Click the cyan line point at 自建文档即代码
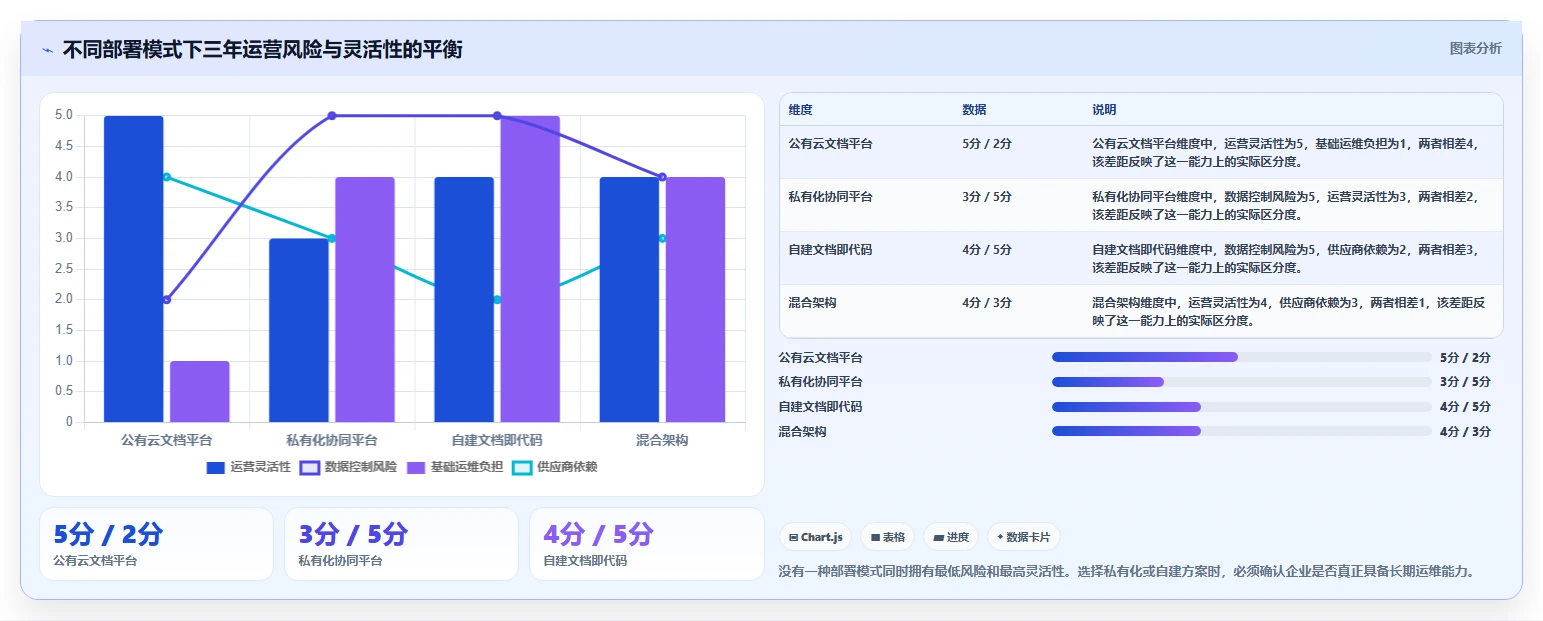The image size is (1543, 621). [497, 300]
